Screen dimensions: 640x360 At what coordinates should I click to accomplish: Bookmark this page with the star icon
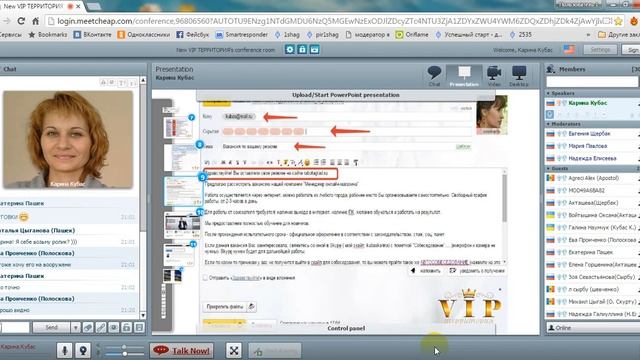point(618,21)
